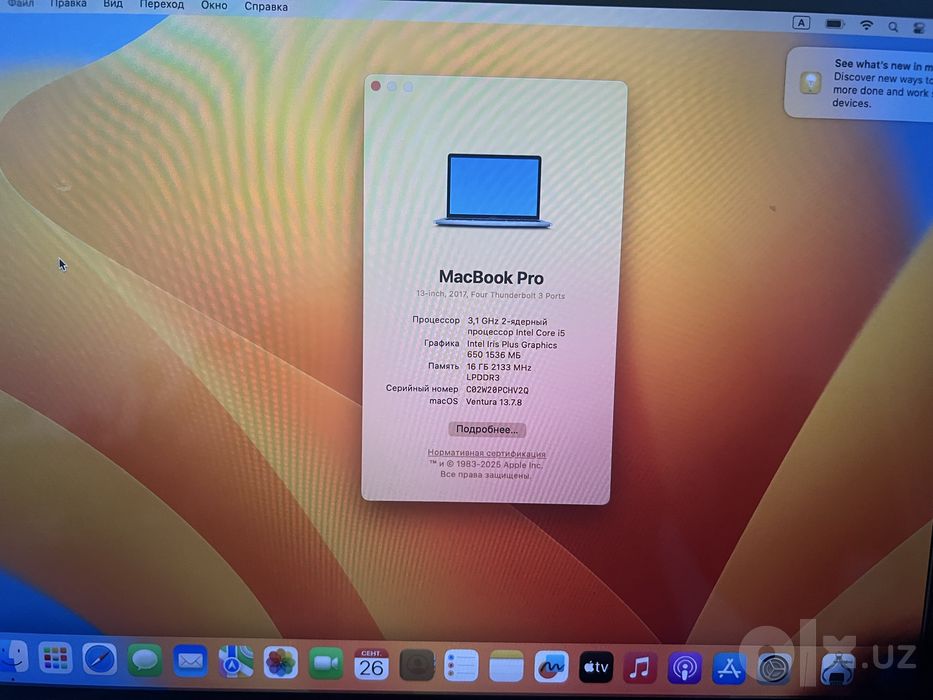Launch Reminders from the Dock
The height and width of the screenshot is (700, 933).
[461, 665]
